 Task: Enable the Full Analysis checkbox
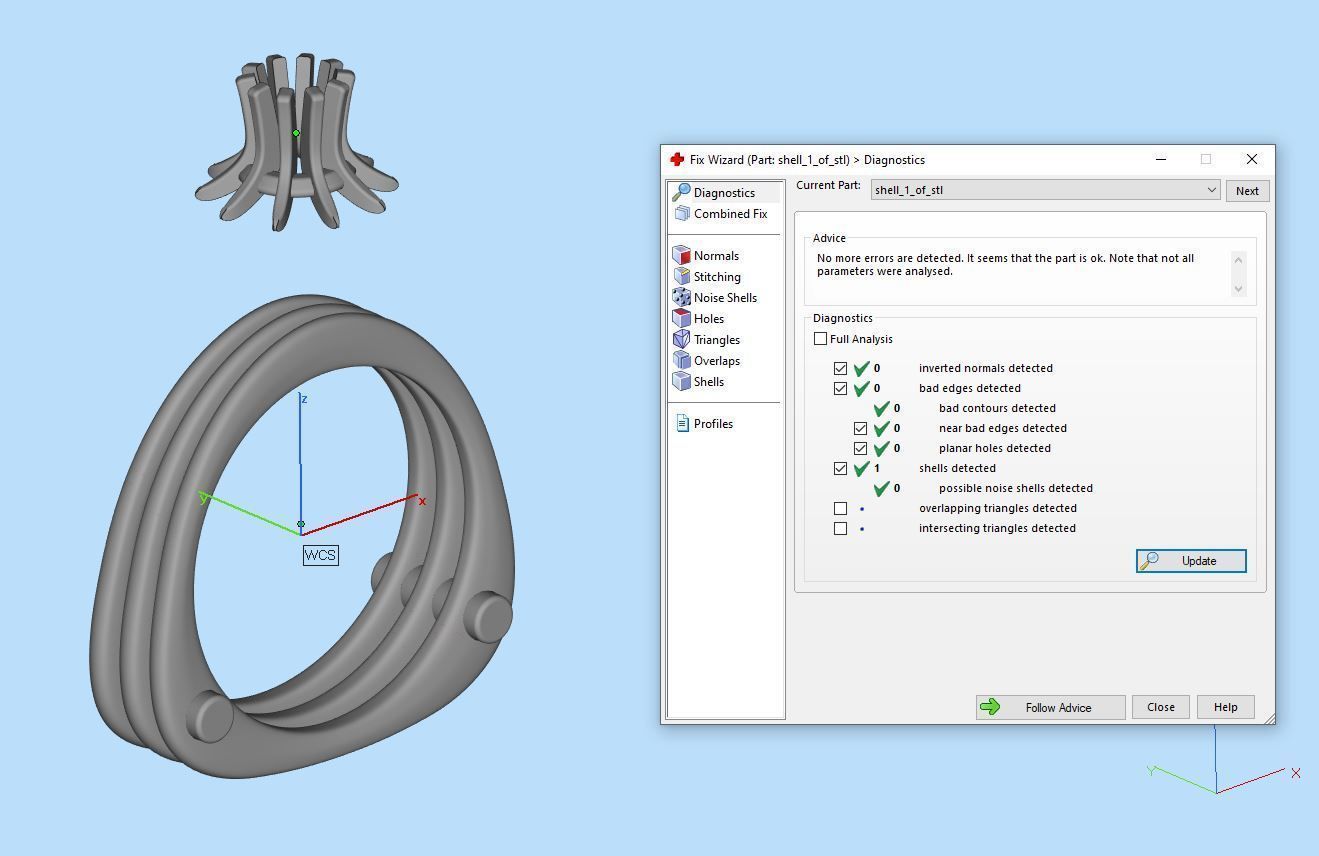[x=821, y=339]
